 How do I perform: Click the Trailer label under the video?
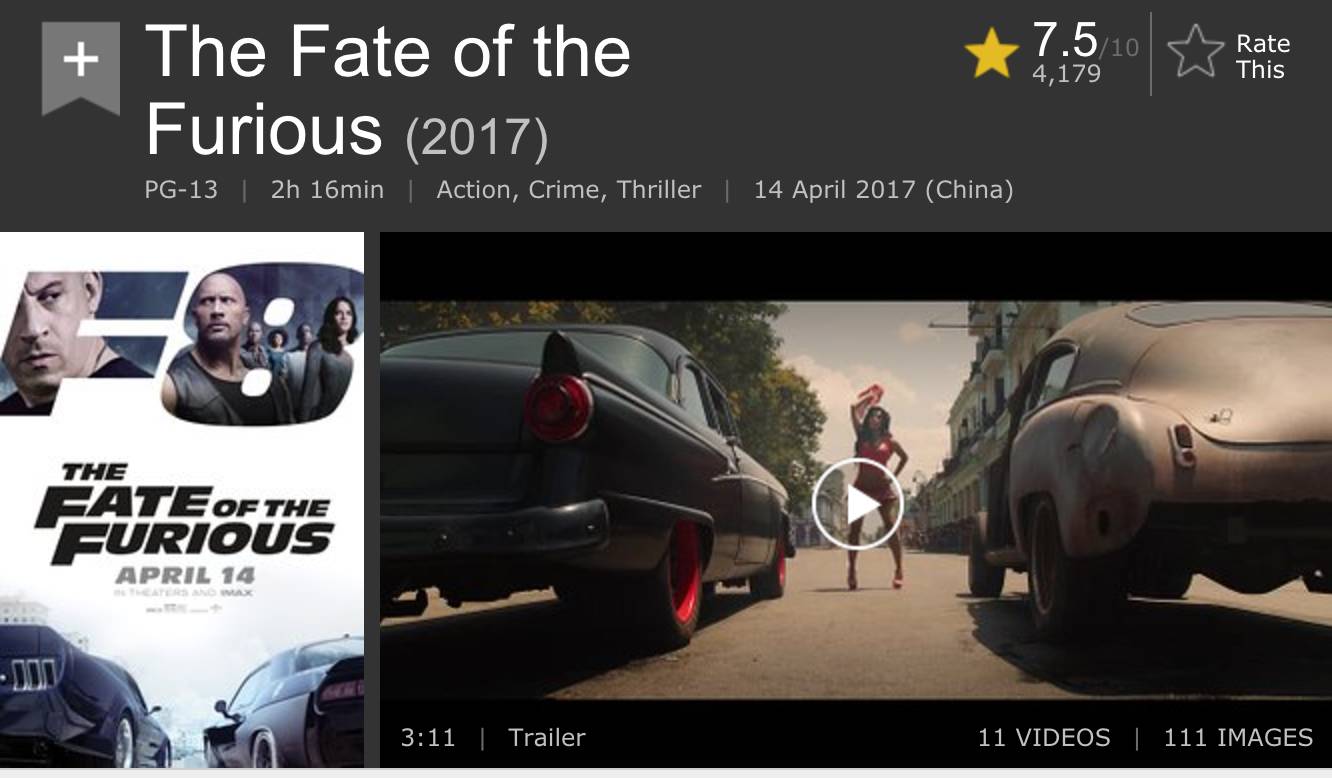point(547,738)
